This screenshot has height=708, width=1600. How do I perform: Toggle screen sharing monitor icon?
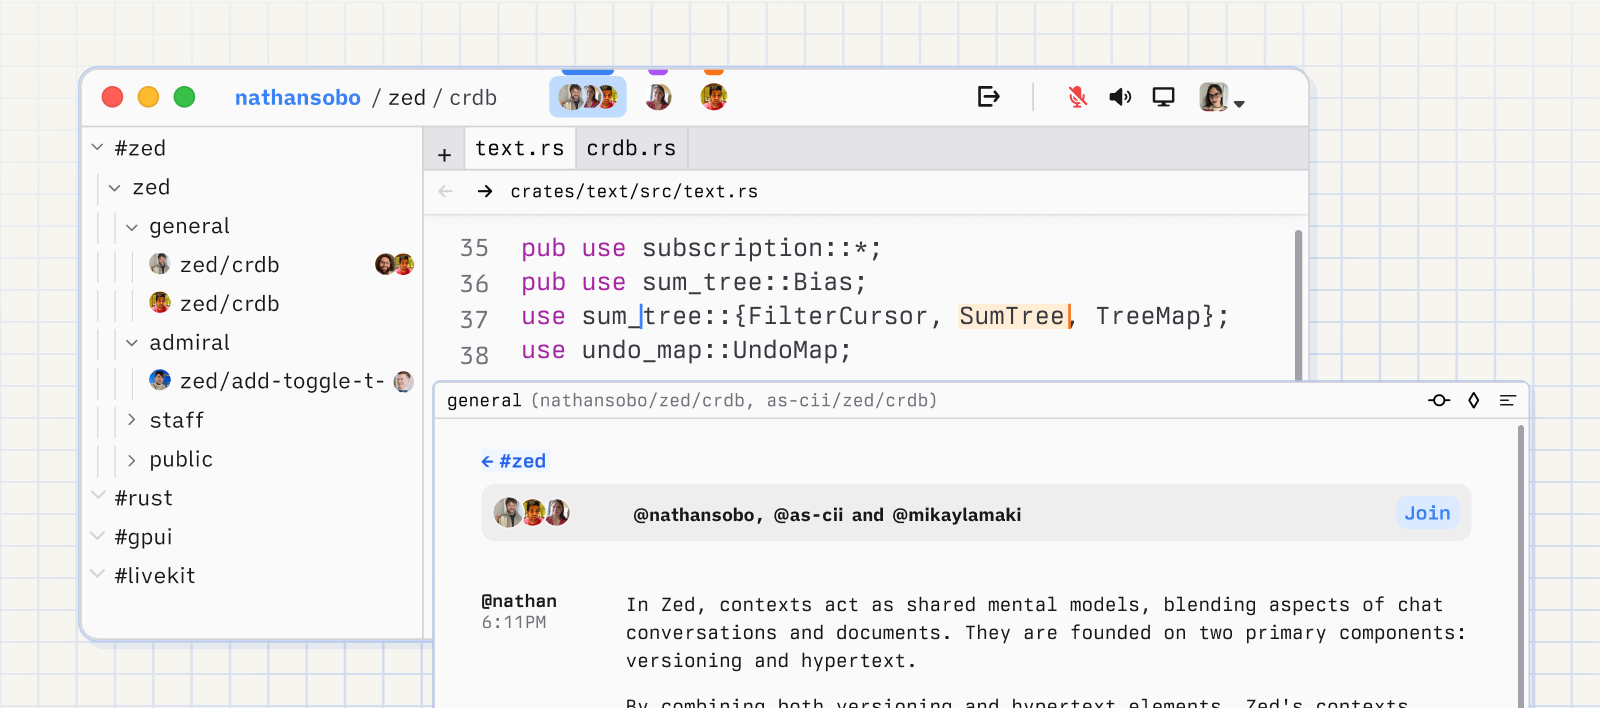[x=1163, y=97]
